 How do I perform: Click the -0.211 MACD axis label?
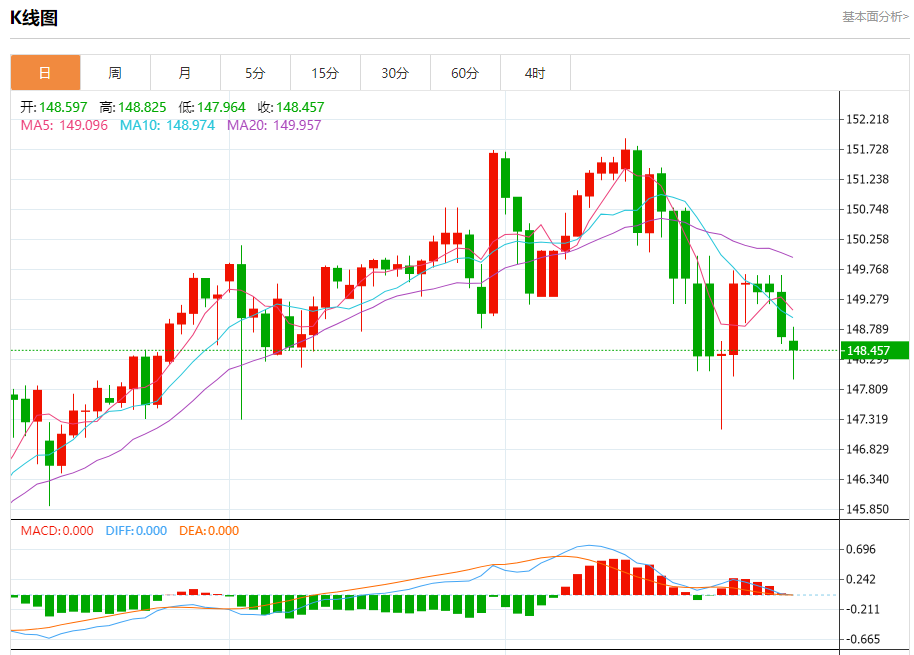[863, 610]
